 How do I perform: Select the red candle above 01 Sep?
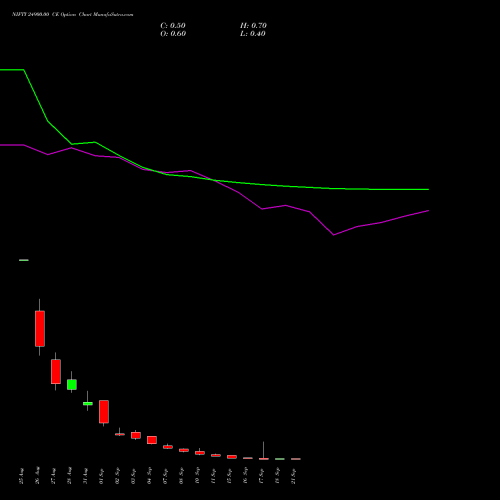(104, 412)
